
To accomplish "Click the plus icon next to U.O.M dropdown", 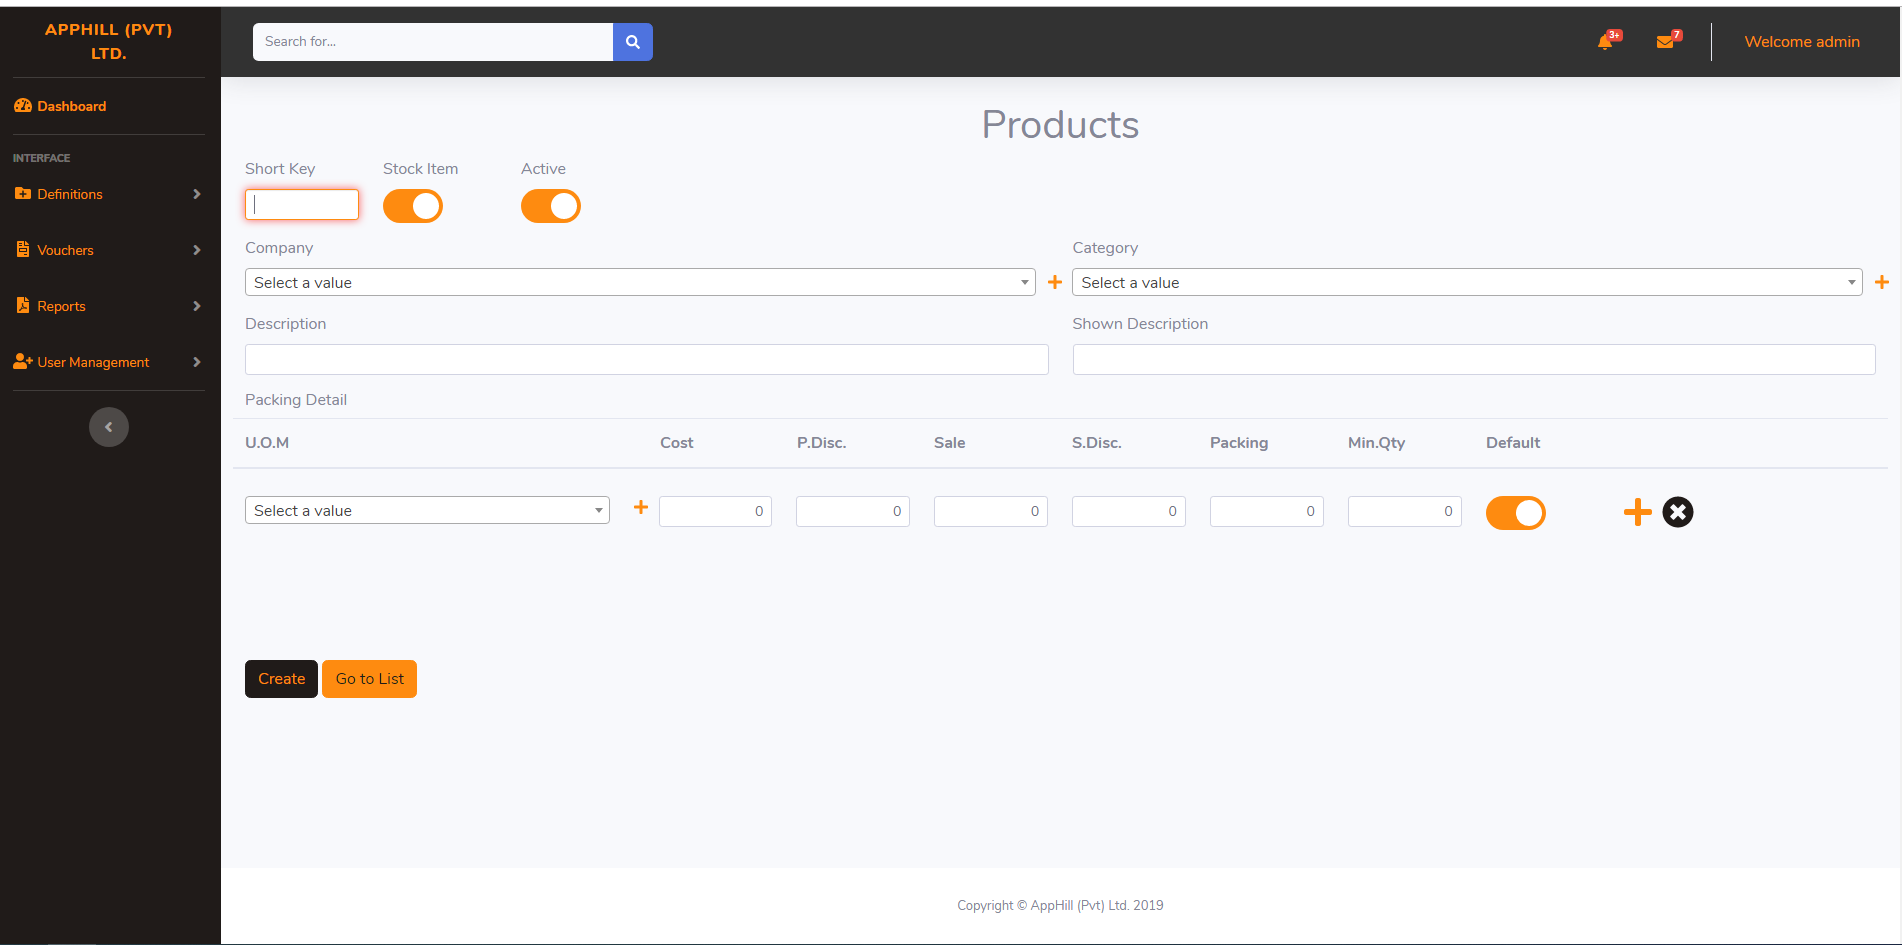I will 641,508.
